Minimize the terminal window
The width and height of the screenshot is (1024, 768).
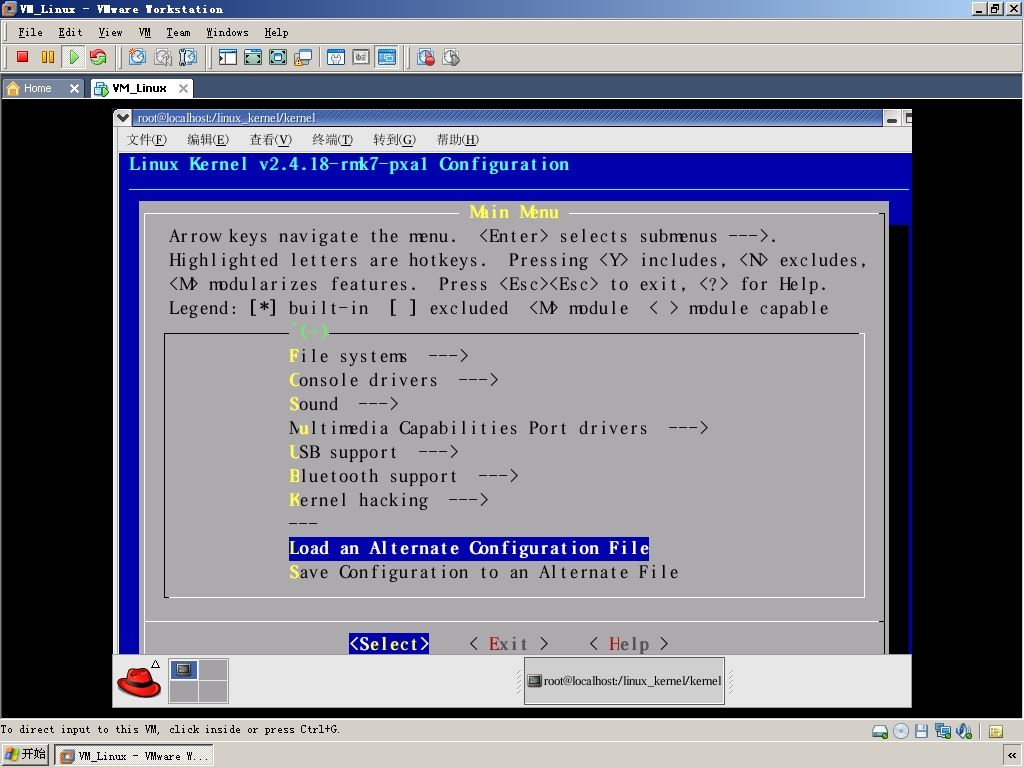pos(891,118)
